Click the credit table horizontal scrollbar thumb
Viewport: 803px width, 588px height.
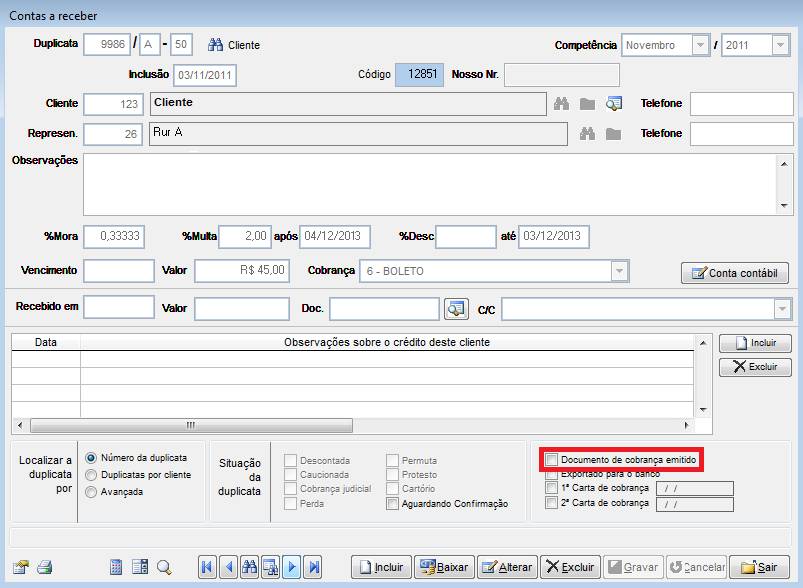pos(191,425)
